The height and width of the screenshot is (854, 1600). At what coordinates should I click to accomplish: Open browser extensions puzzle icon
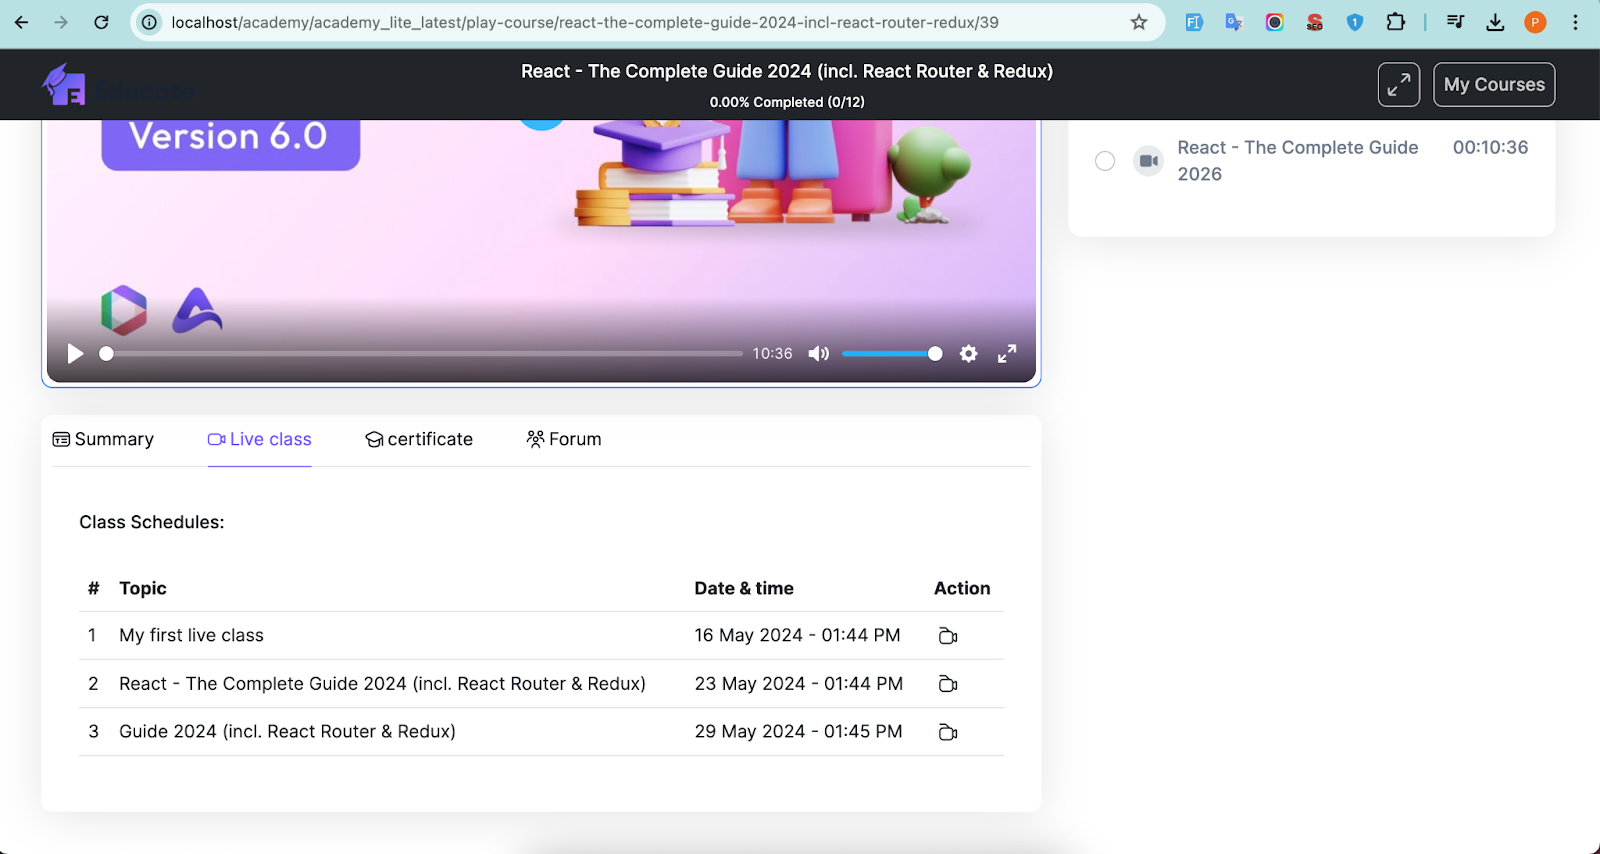coord(1395,22)
